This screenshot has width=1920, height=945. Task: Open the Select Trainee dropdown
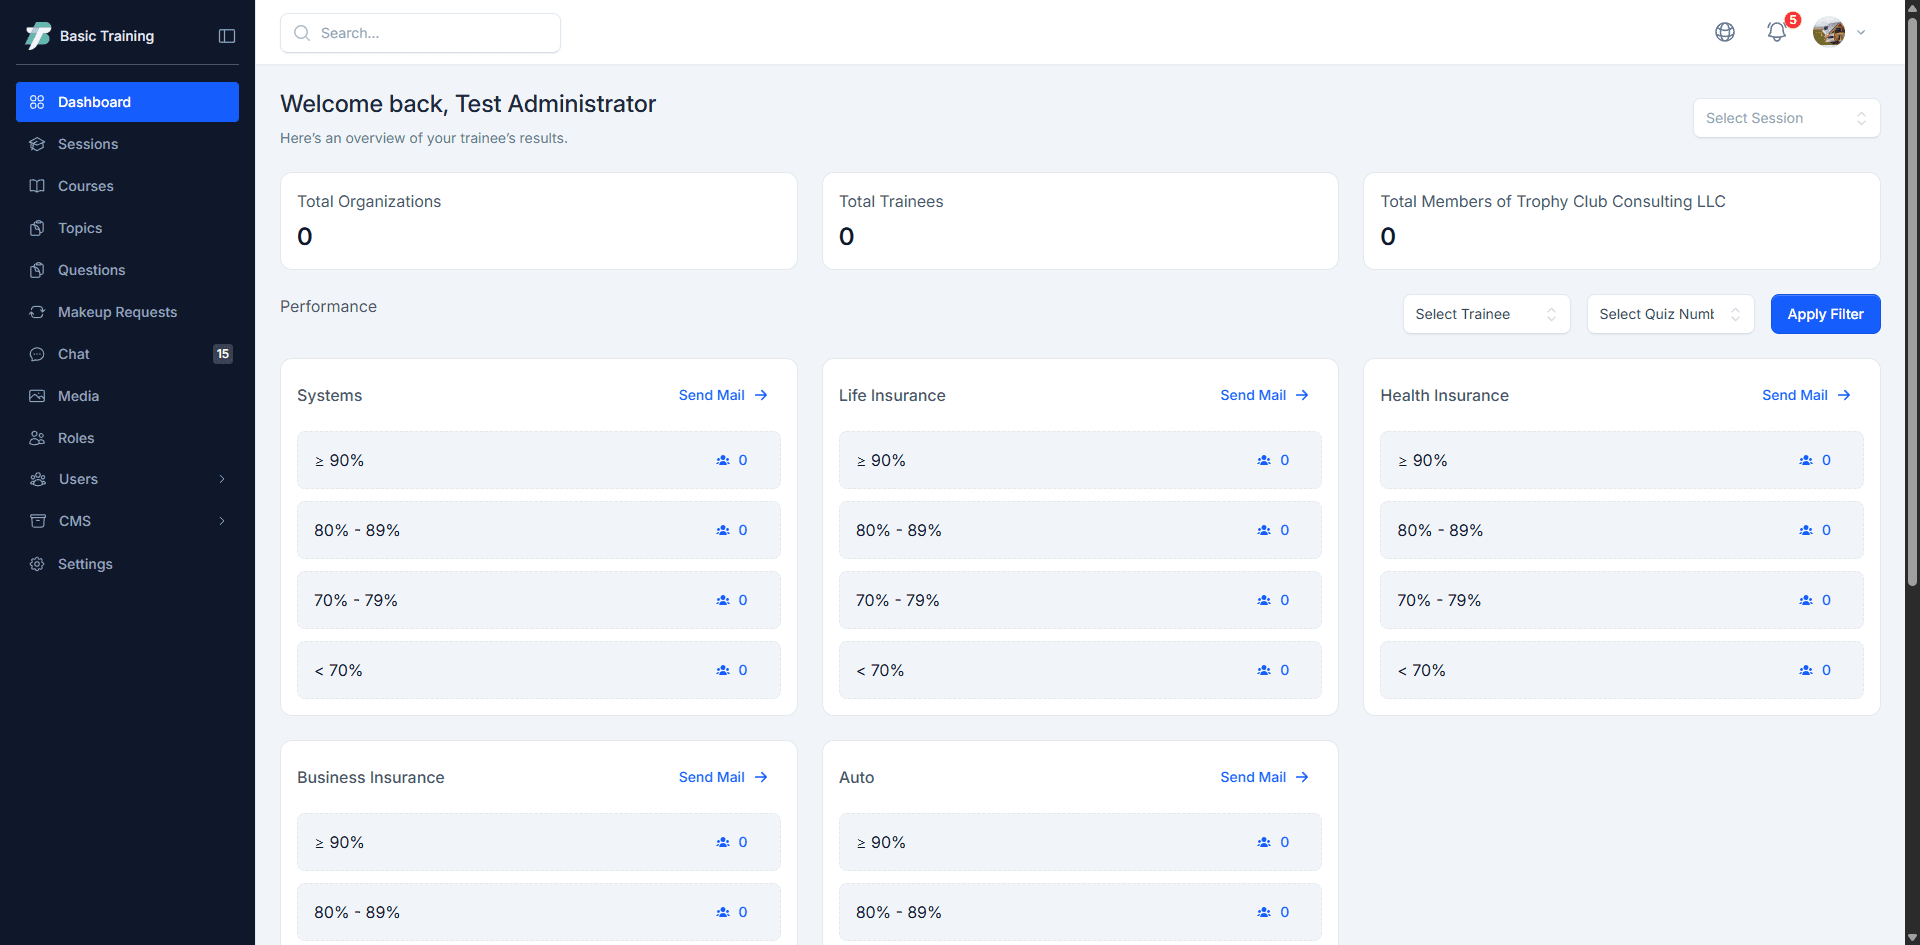(x=1486, y=314)
